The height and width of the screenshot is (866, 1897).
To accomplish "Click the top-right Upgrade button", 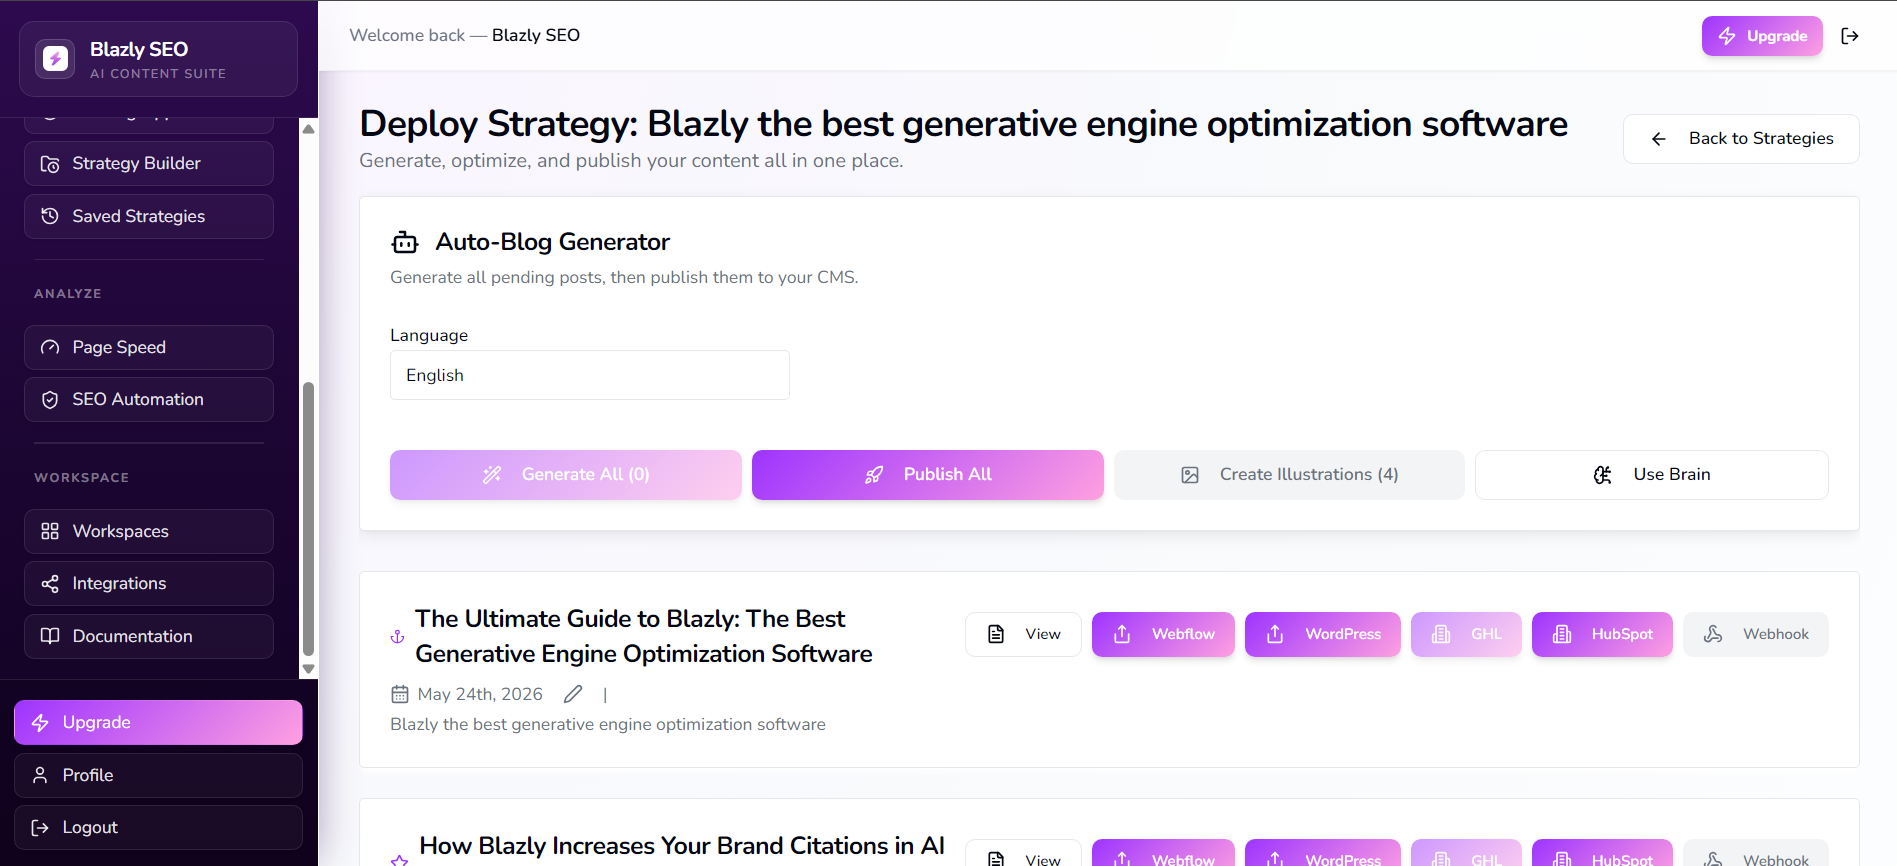I will coord(1762,36).
